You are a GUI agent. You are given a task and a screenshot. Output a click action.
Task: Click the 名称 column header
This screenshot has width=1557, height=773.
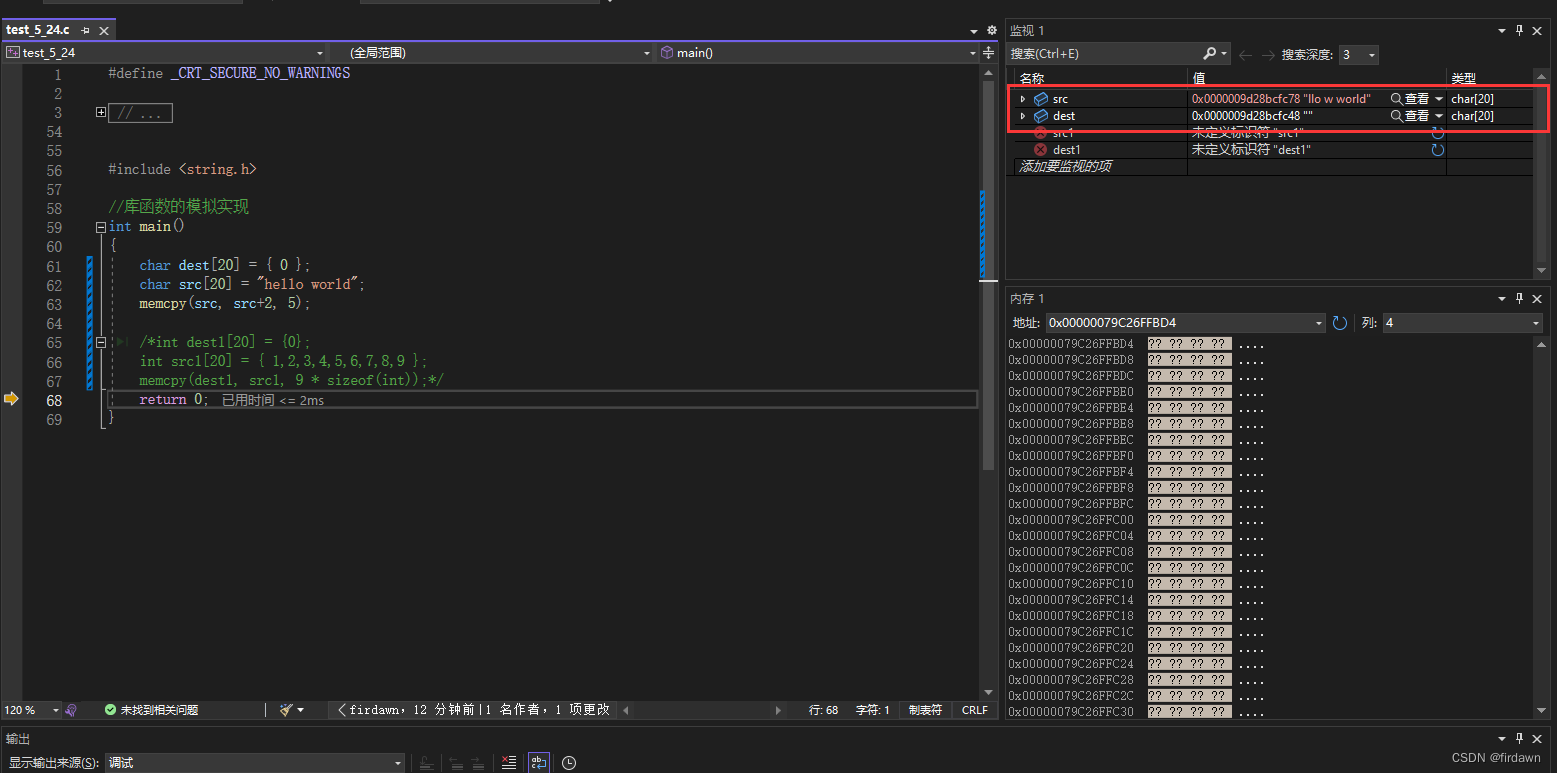click(1032, 78)
